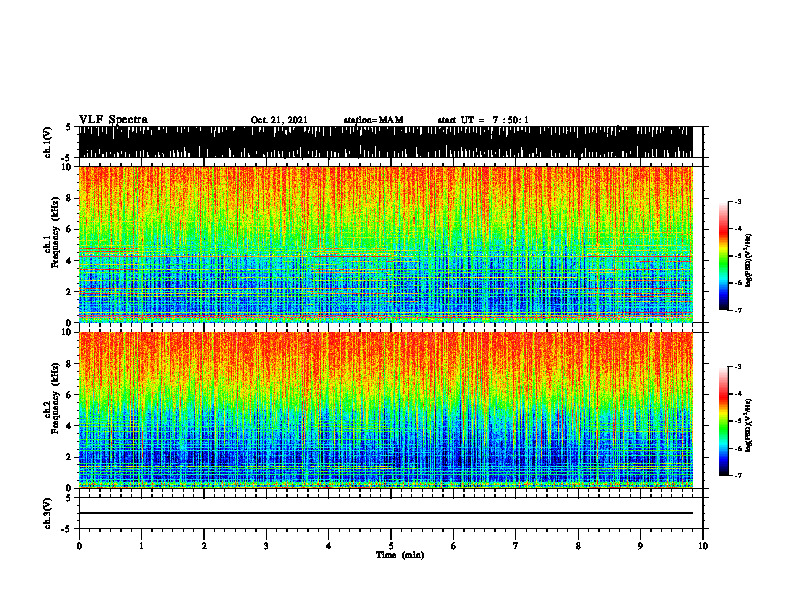Click time axis tick label "7"
This screenshot has height=612, width=792.
pyautogui.click(x=516, y=546)
